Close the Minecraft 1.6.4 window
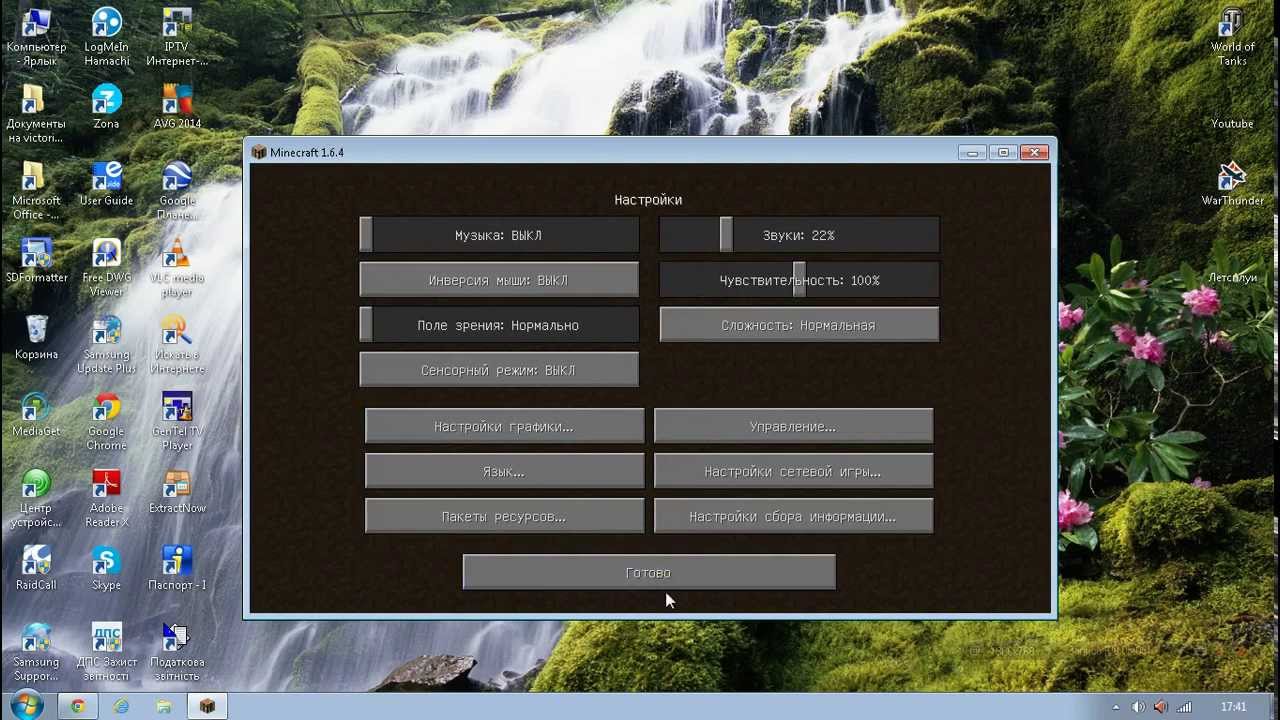This screenshot has width=1280, height=720. click(x=1034, y=152)
